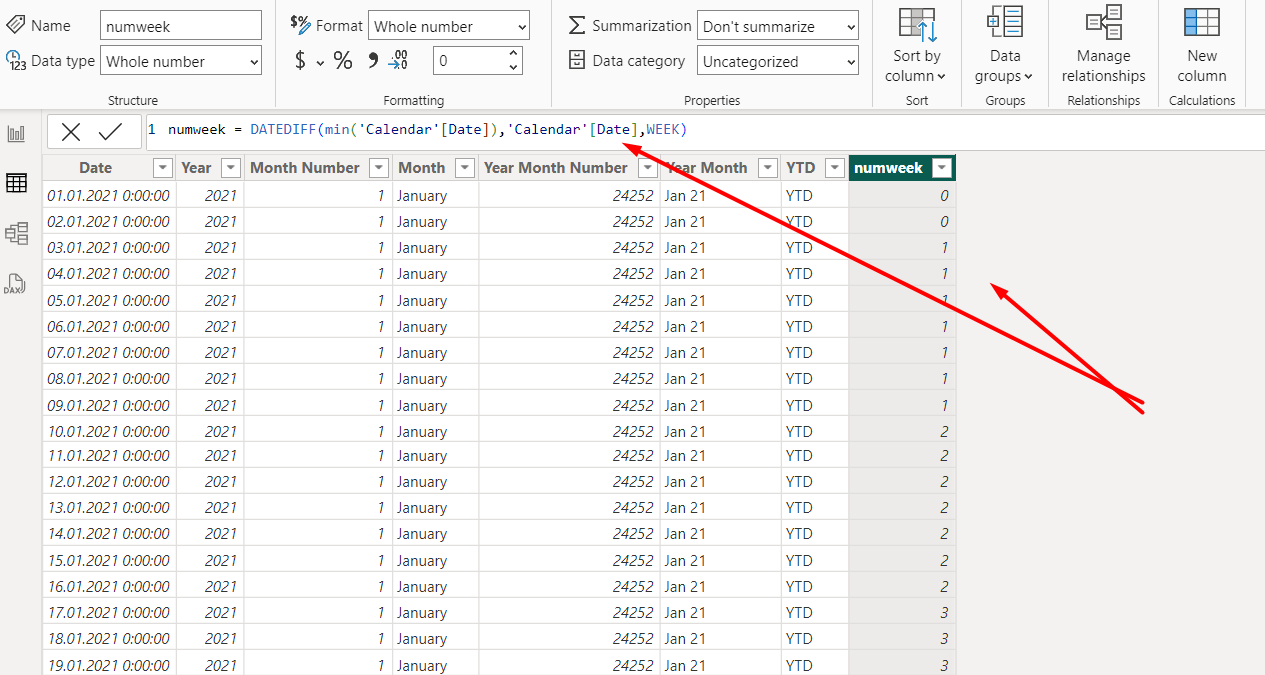
Task: Click numweek value in 03.01.2021 row
Action: point(902,247)
